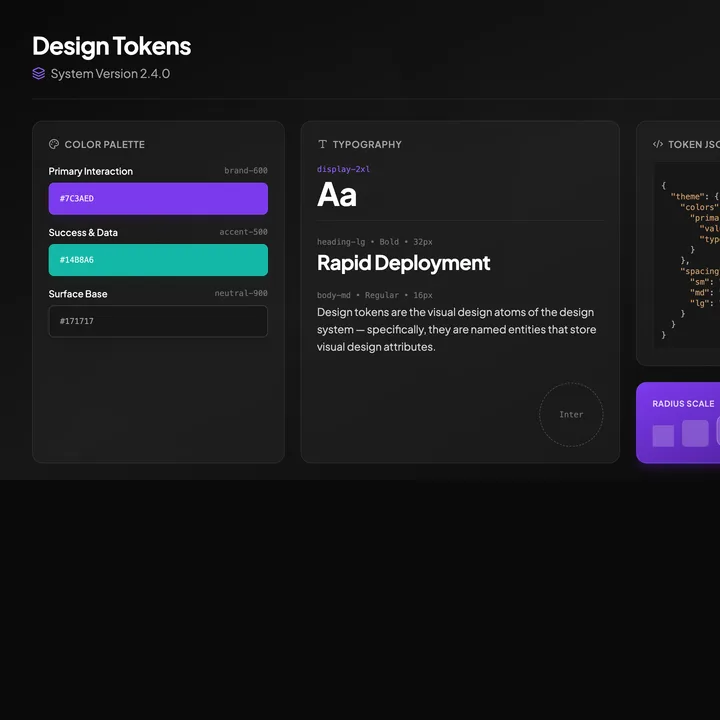Select the teal #14B8A6 swatch
Viewport: 720px width, 720px height.
click(158, 260)
